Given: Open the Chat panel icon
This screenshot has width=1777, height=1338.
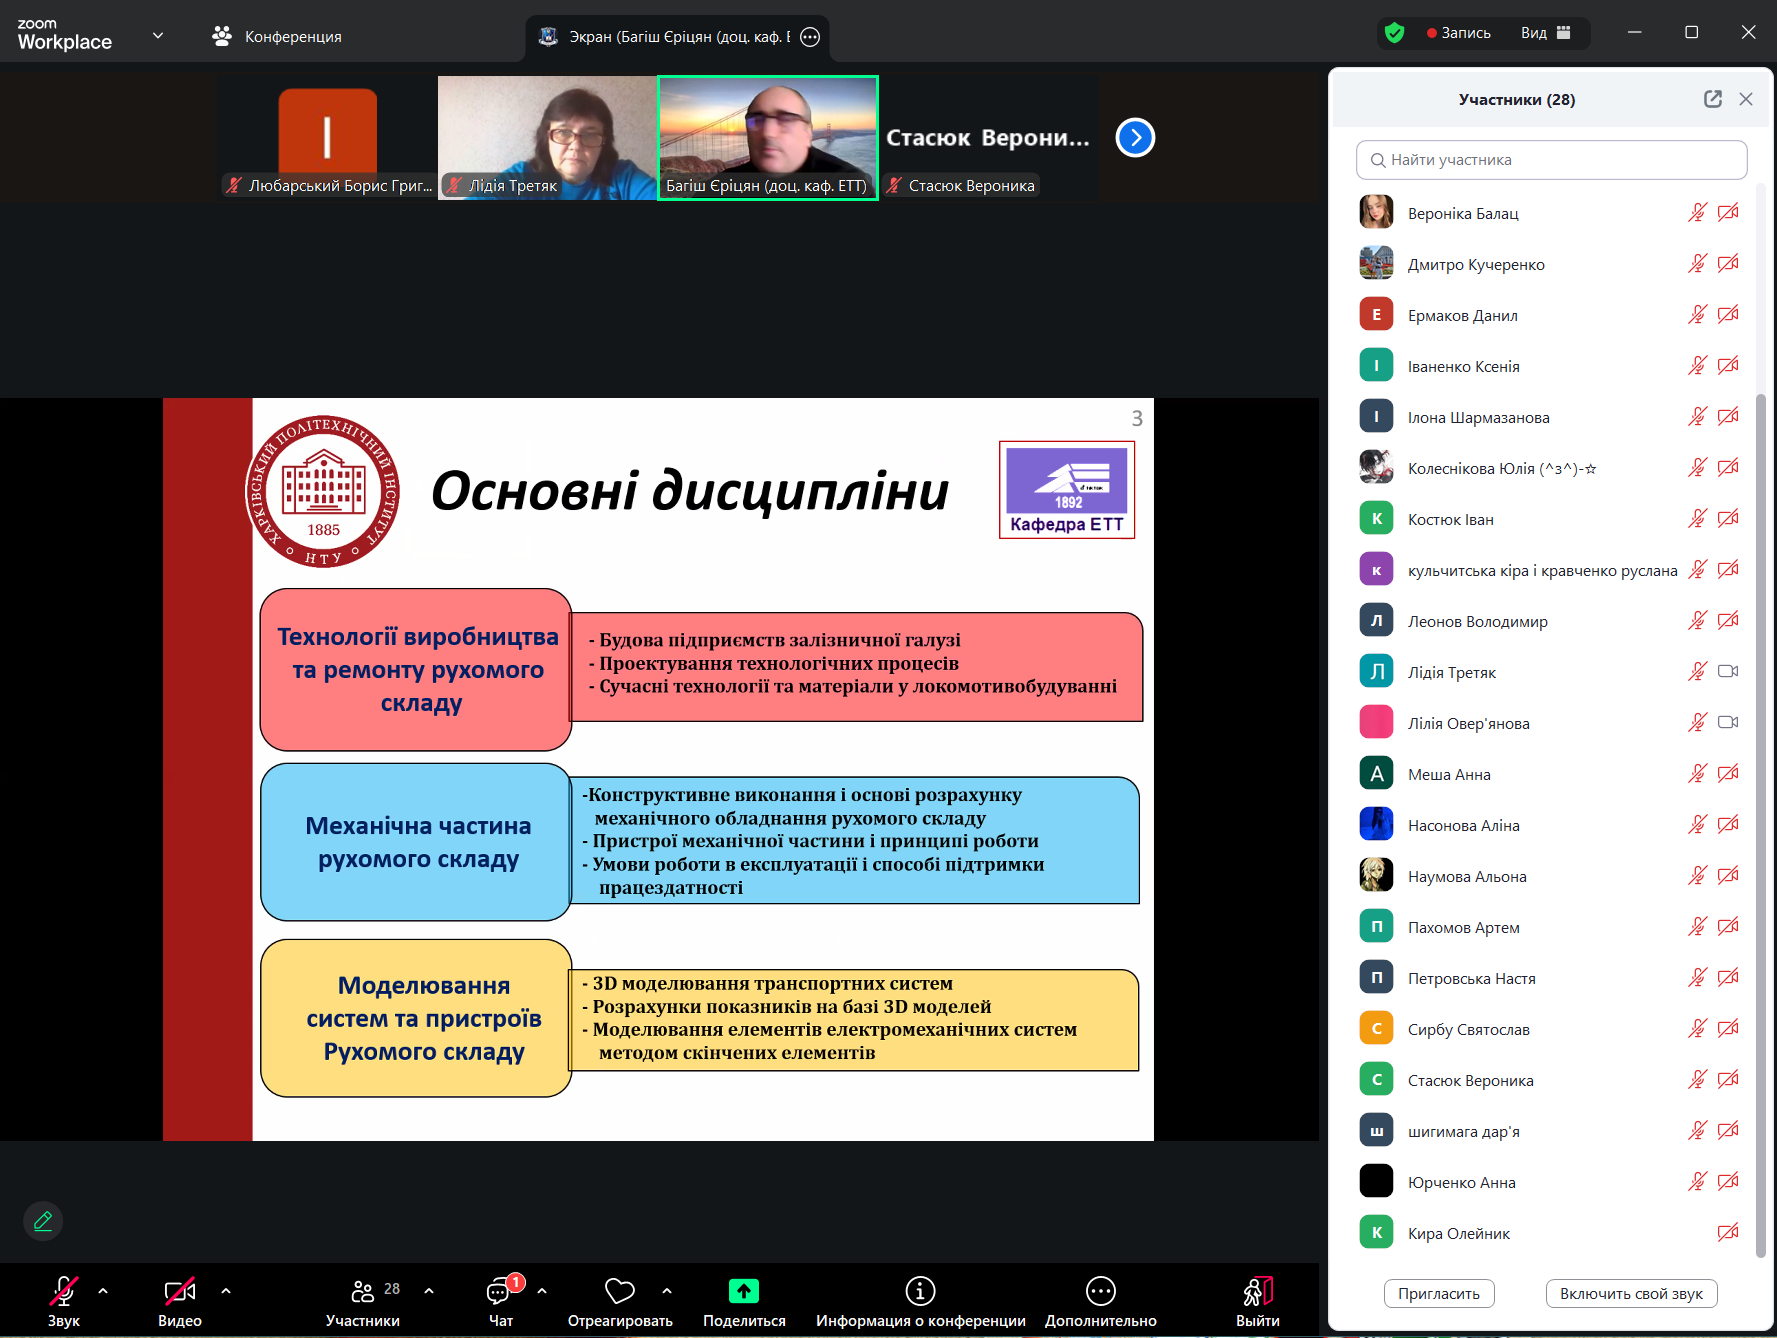Looking at the screenshot, I should (499, 1292).
